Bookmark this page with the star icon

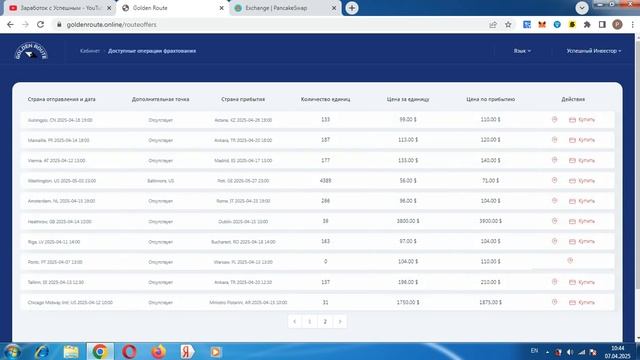[x=508, y=24]
